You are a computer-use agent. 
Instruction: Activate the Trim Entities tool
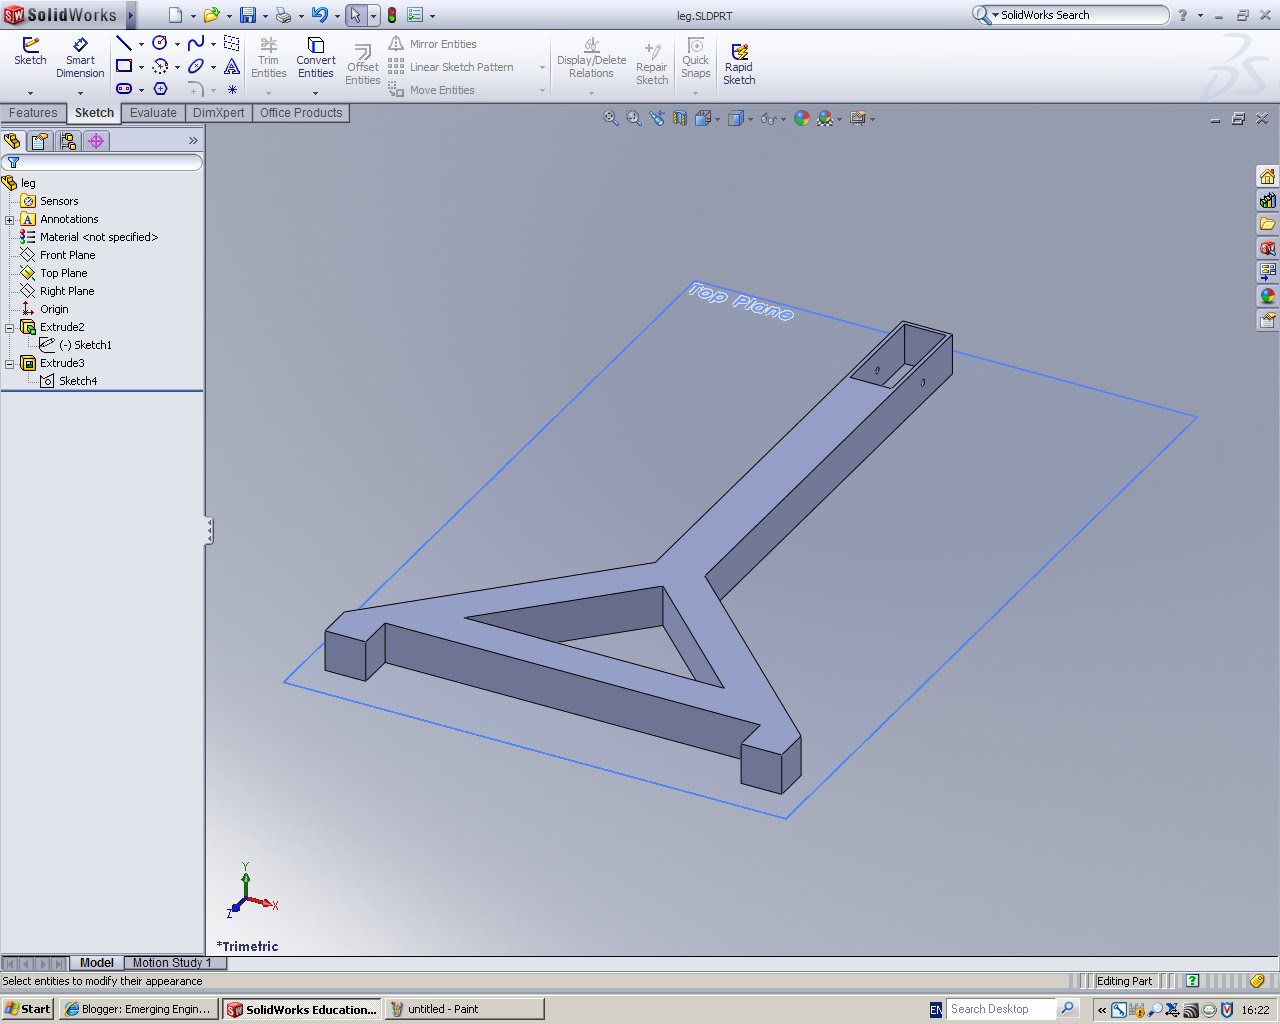coord(268,58)
